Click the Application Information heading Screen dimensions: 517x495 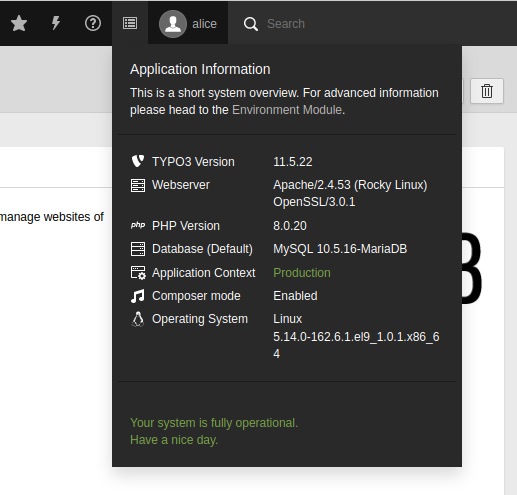pyautogui.click(x=200, y=69)
